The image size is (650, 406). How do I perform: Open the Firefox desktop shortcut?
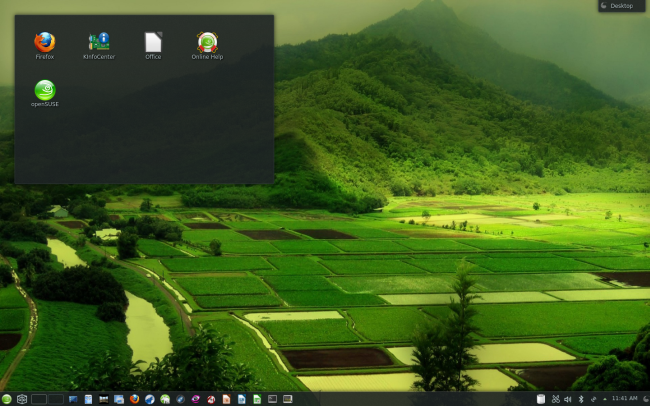(x=44, y=46)
